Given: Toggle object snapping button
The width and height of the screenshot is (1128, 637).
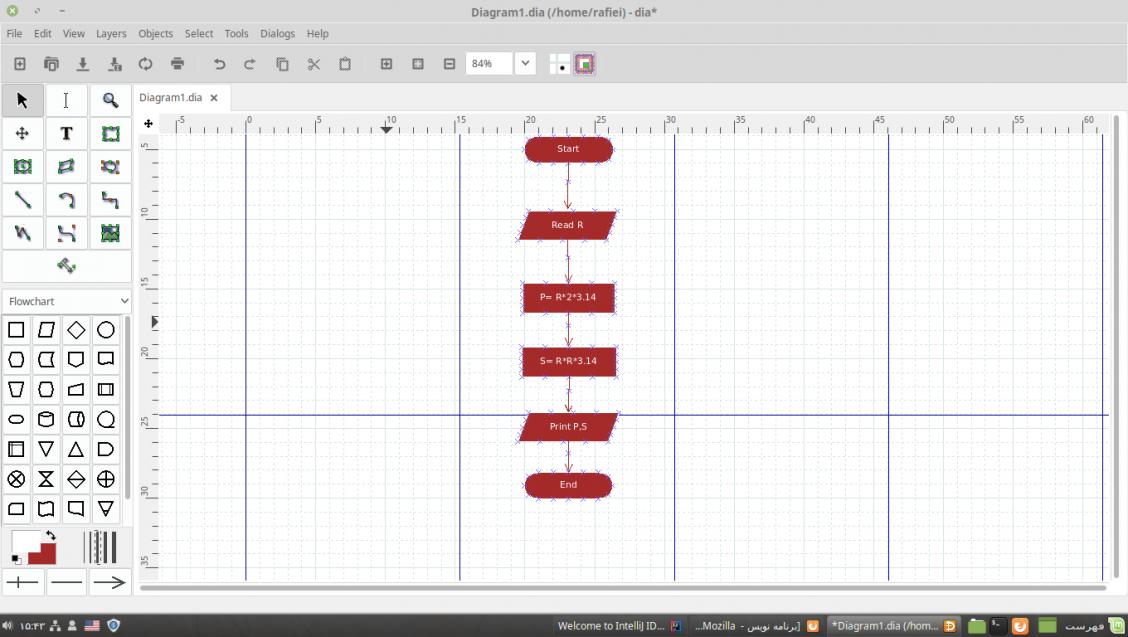Looking at the screenshot, I should click(585, 64).
